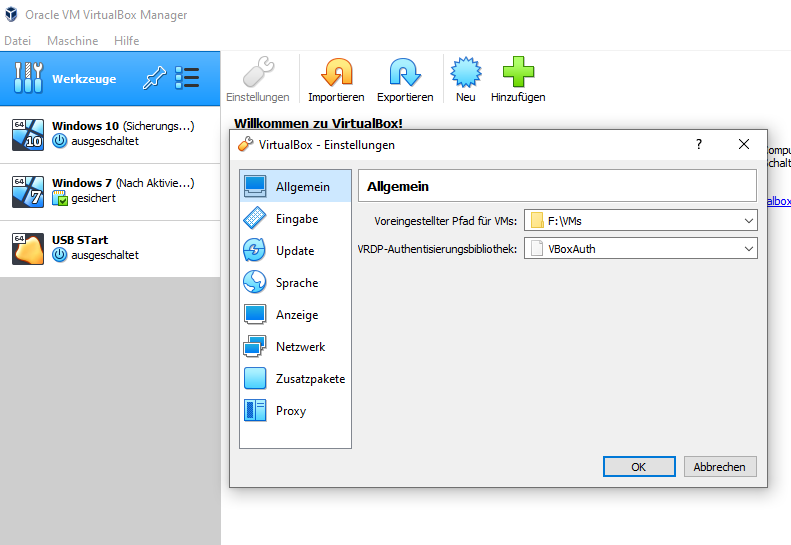Switch to the Update settings page
791x545 pixels.
296,250
